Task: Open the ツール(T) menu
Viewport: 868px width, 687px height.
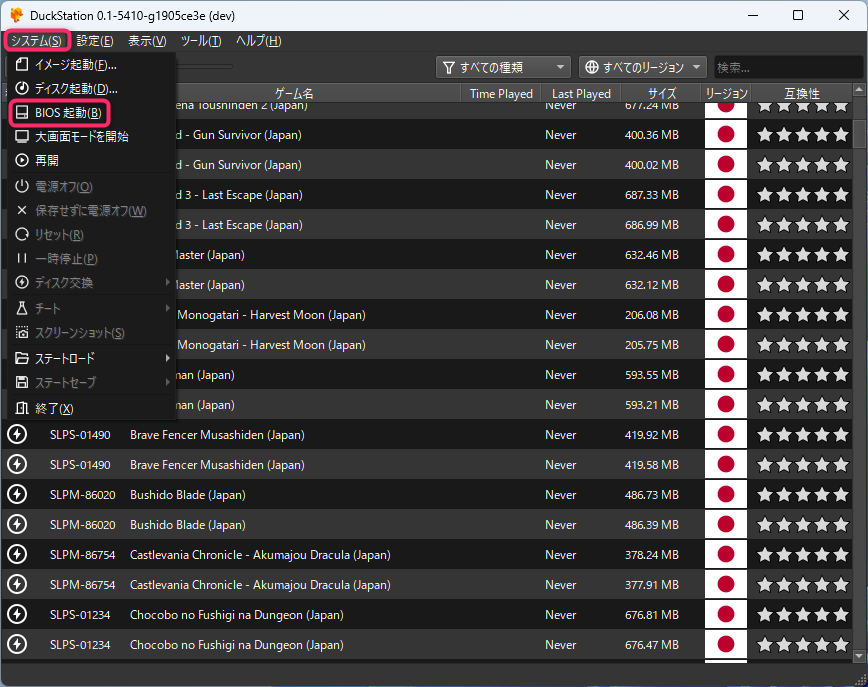Action: point(201,41)
